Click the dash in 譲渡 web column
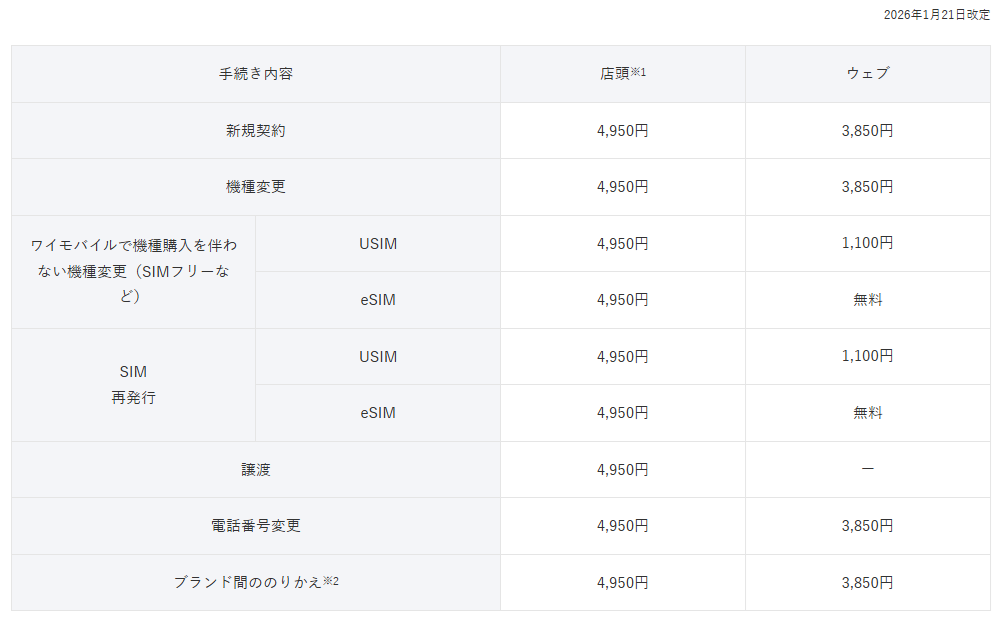 (x=867, y=469)
